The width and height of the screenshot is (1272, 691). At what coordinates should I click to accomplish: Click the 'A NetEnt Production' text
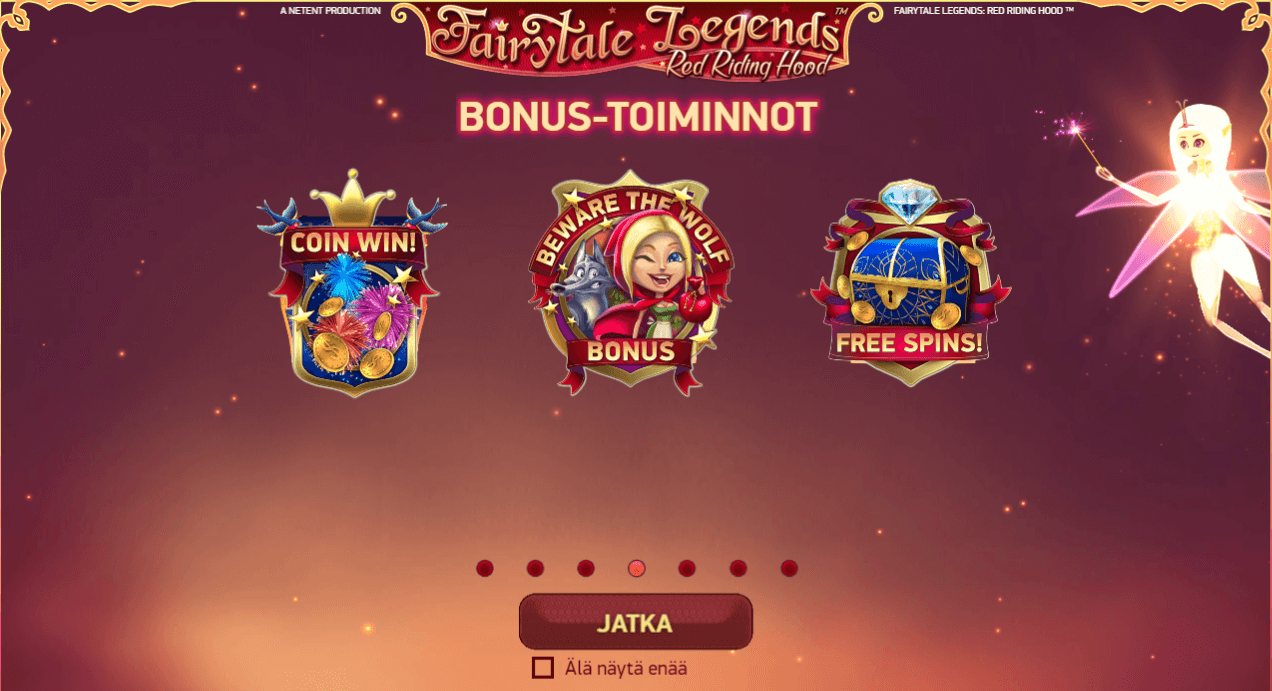pyautogui.click(x=330, y=10)
